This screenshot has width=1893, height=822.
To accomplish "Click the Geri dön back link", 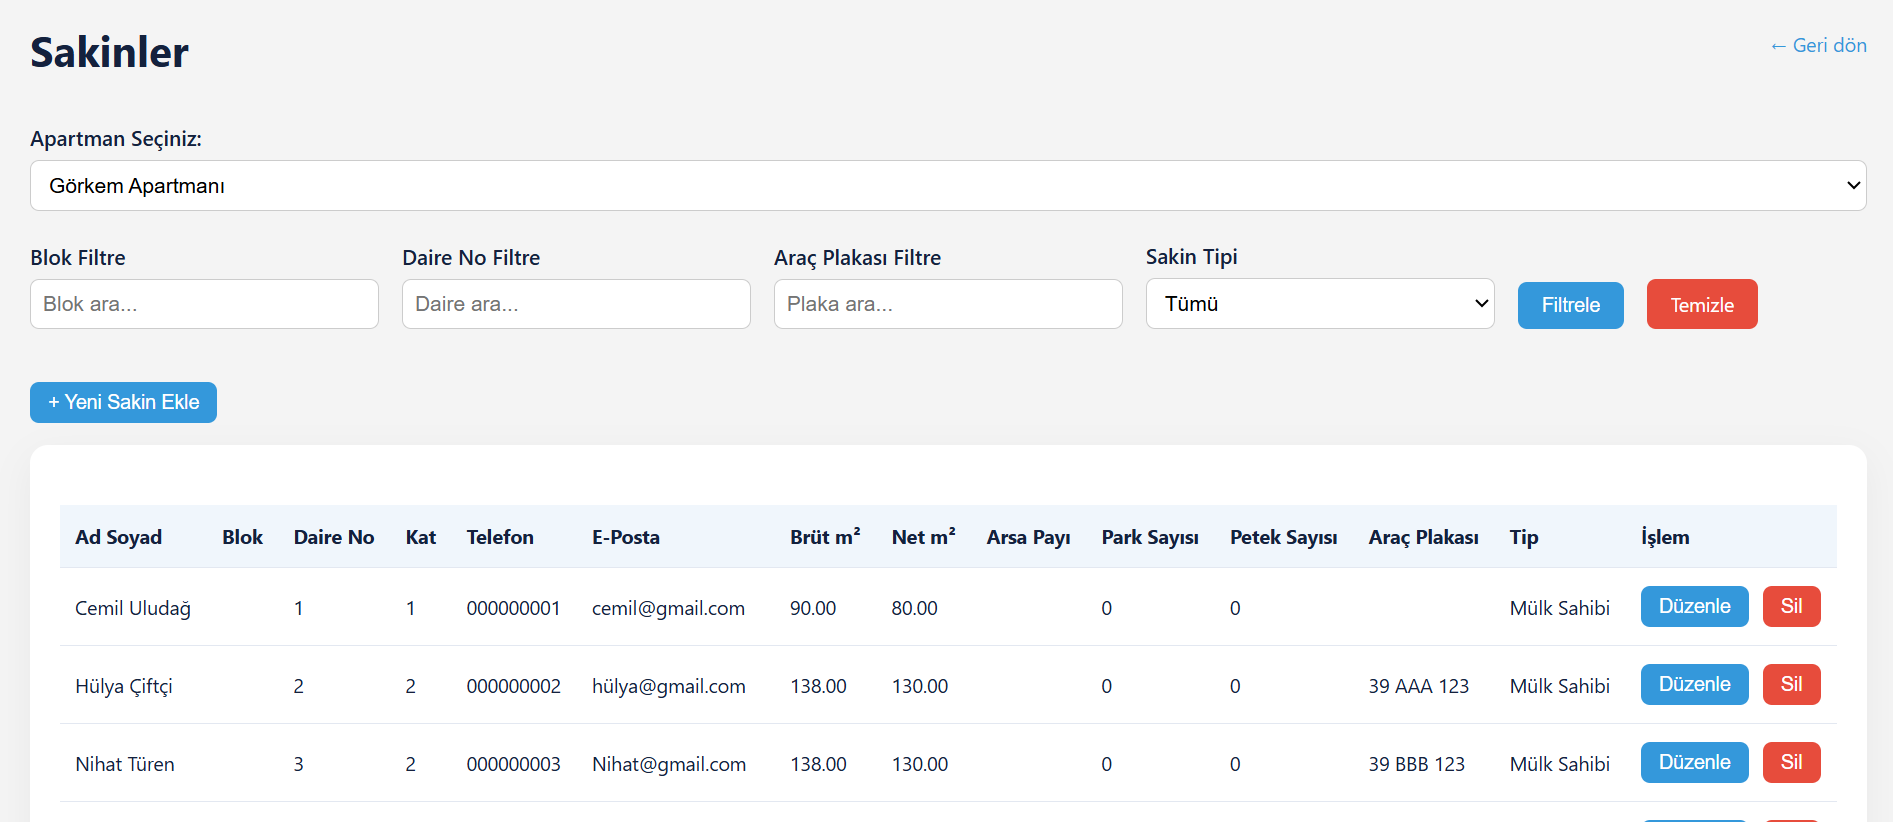I will [1817, 45].
